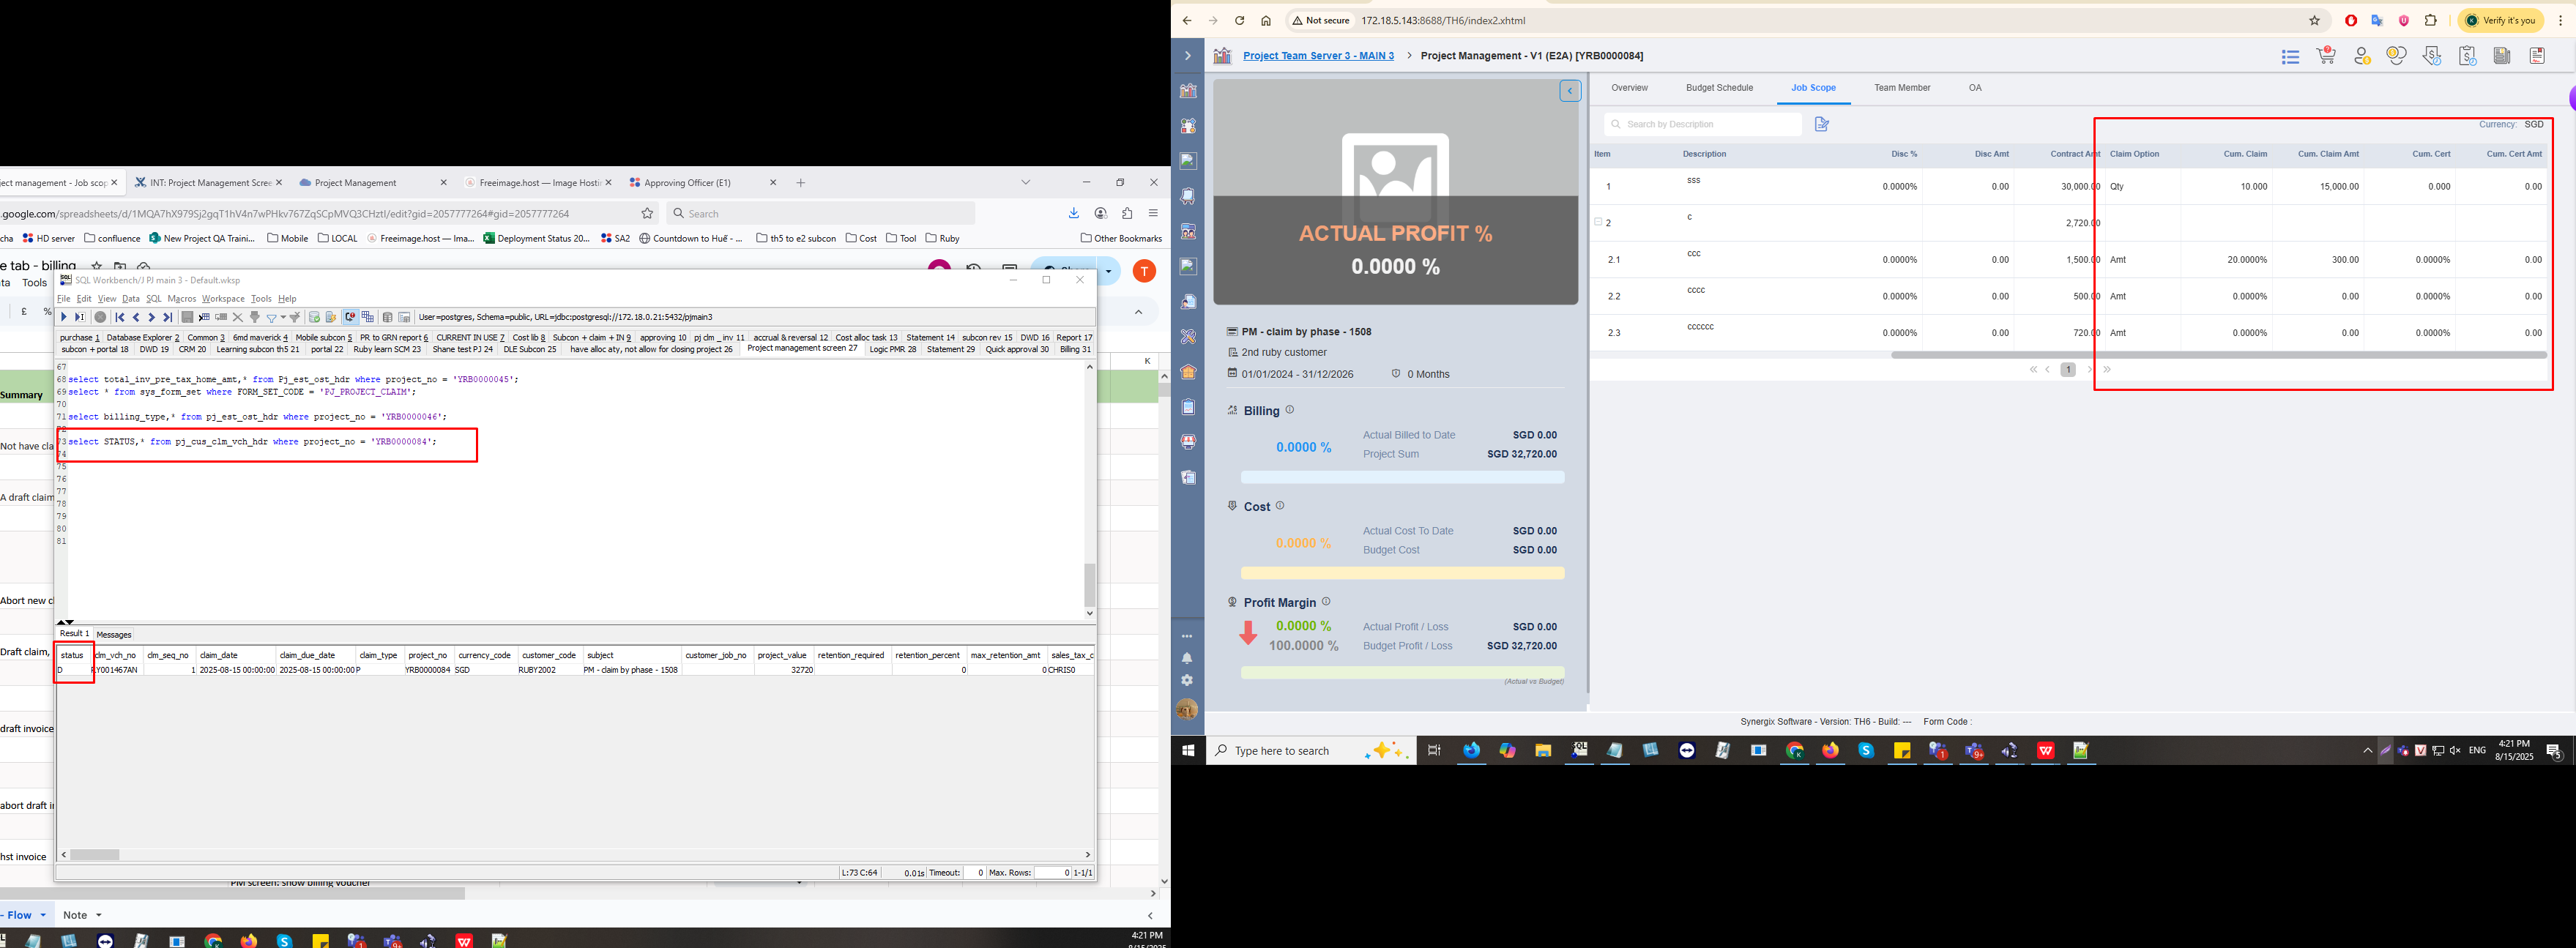
Task: Run the SQL statement with Execute icon
Action: pyautogui.click(x=64, y=317)
